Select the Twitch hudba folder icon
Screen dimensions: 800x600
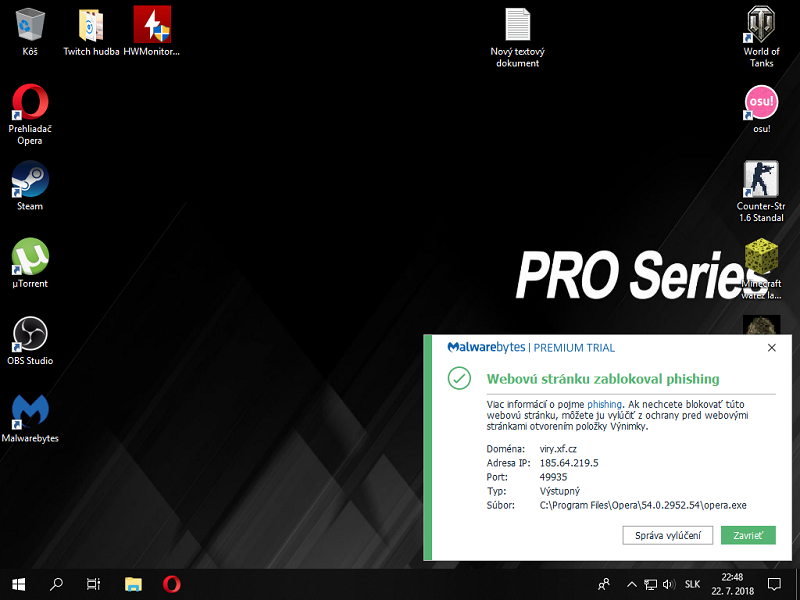tap(91, 31)
